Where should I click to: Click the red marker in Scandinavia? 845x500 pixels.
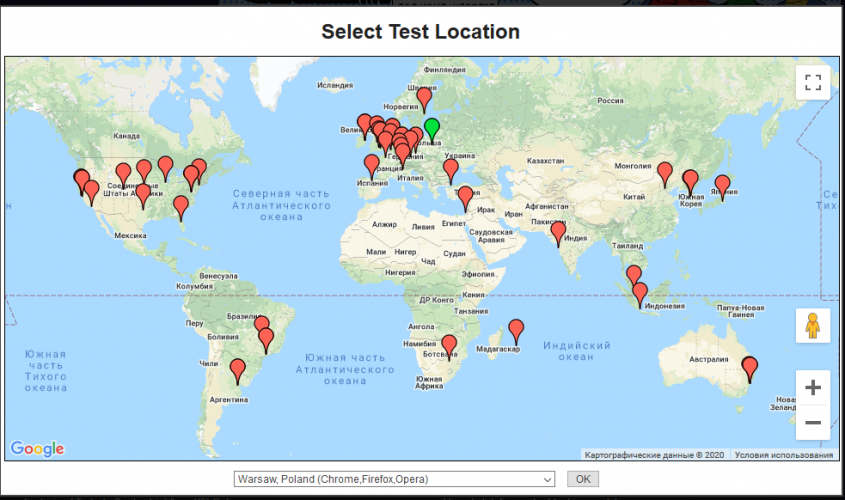(x=424, y=98)
